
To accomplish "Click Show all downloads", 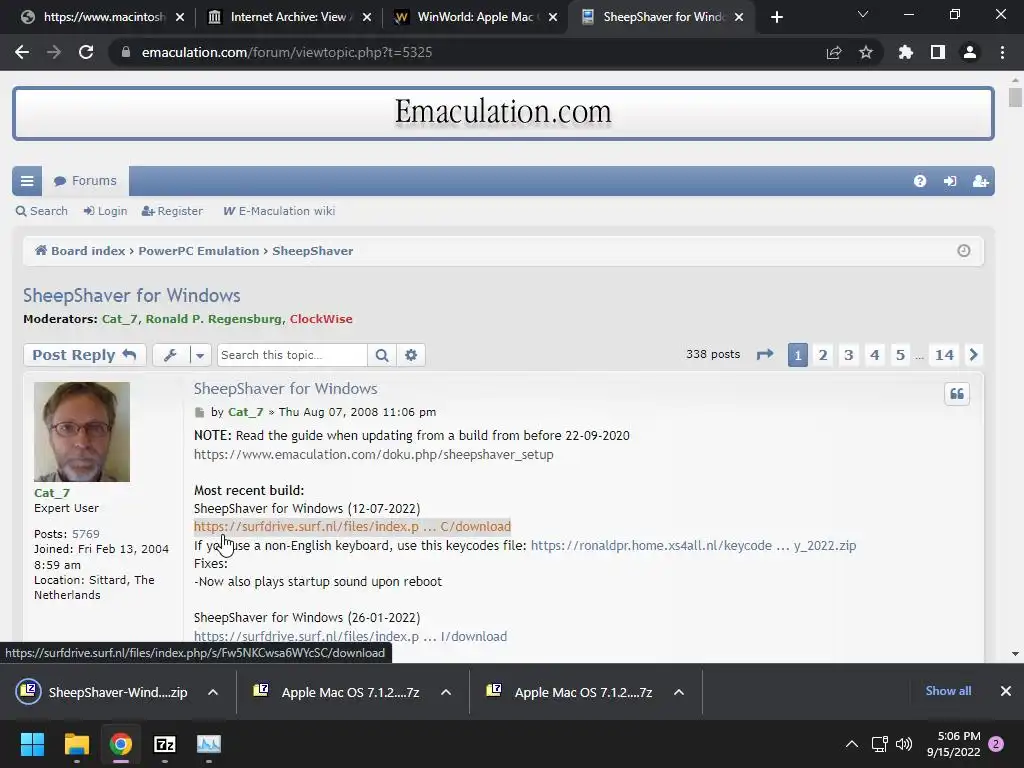I will pos(948,691).
